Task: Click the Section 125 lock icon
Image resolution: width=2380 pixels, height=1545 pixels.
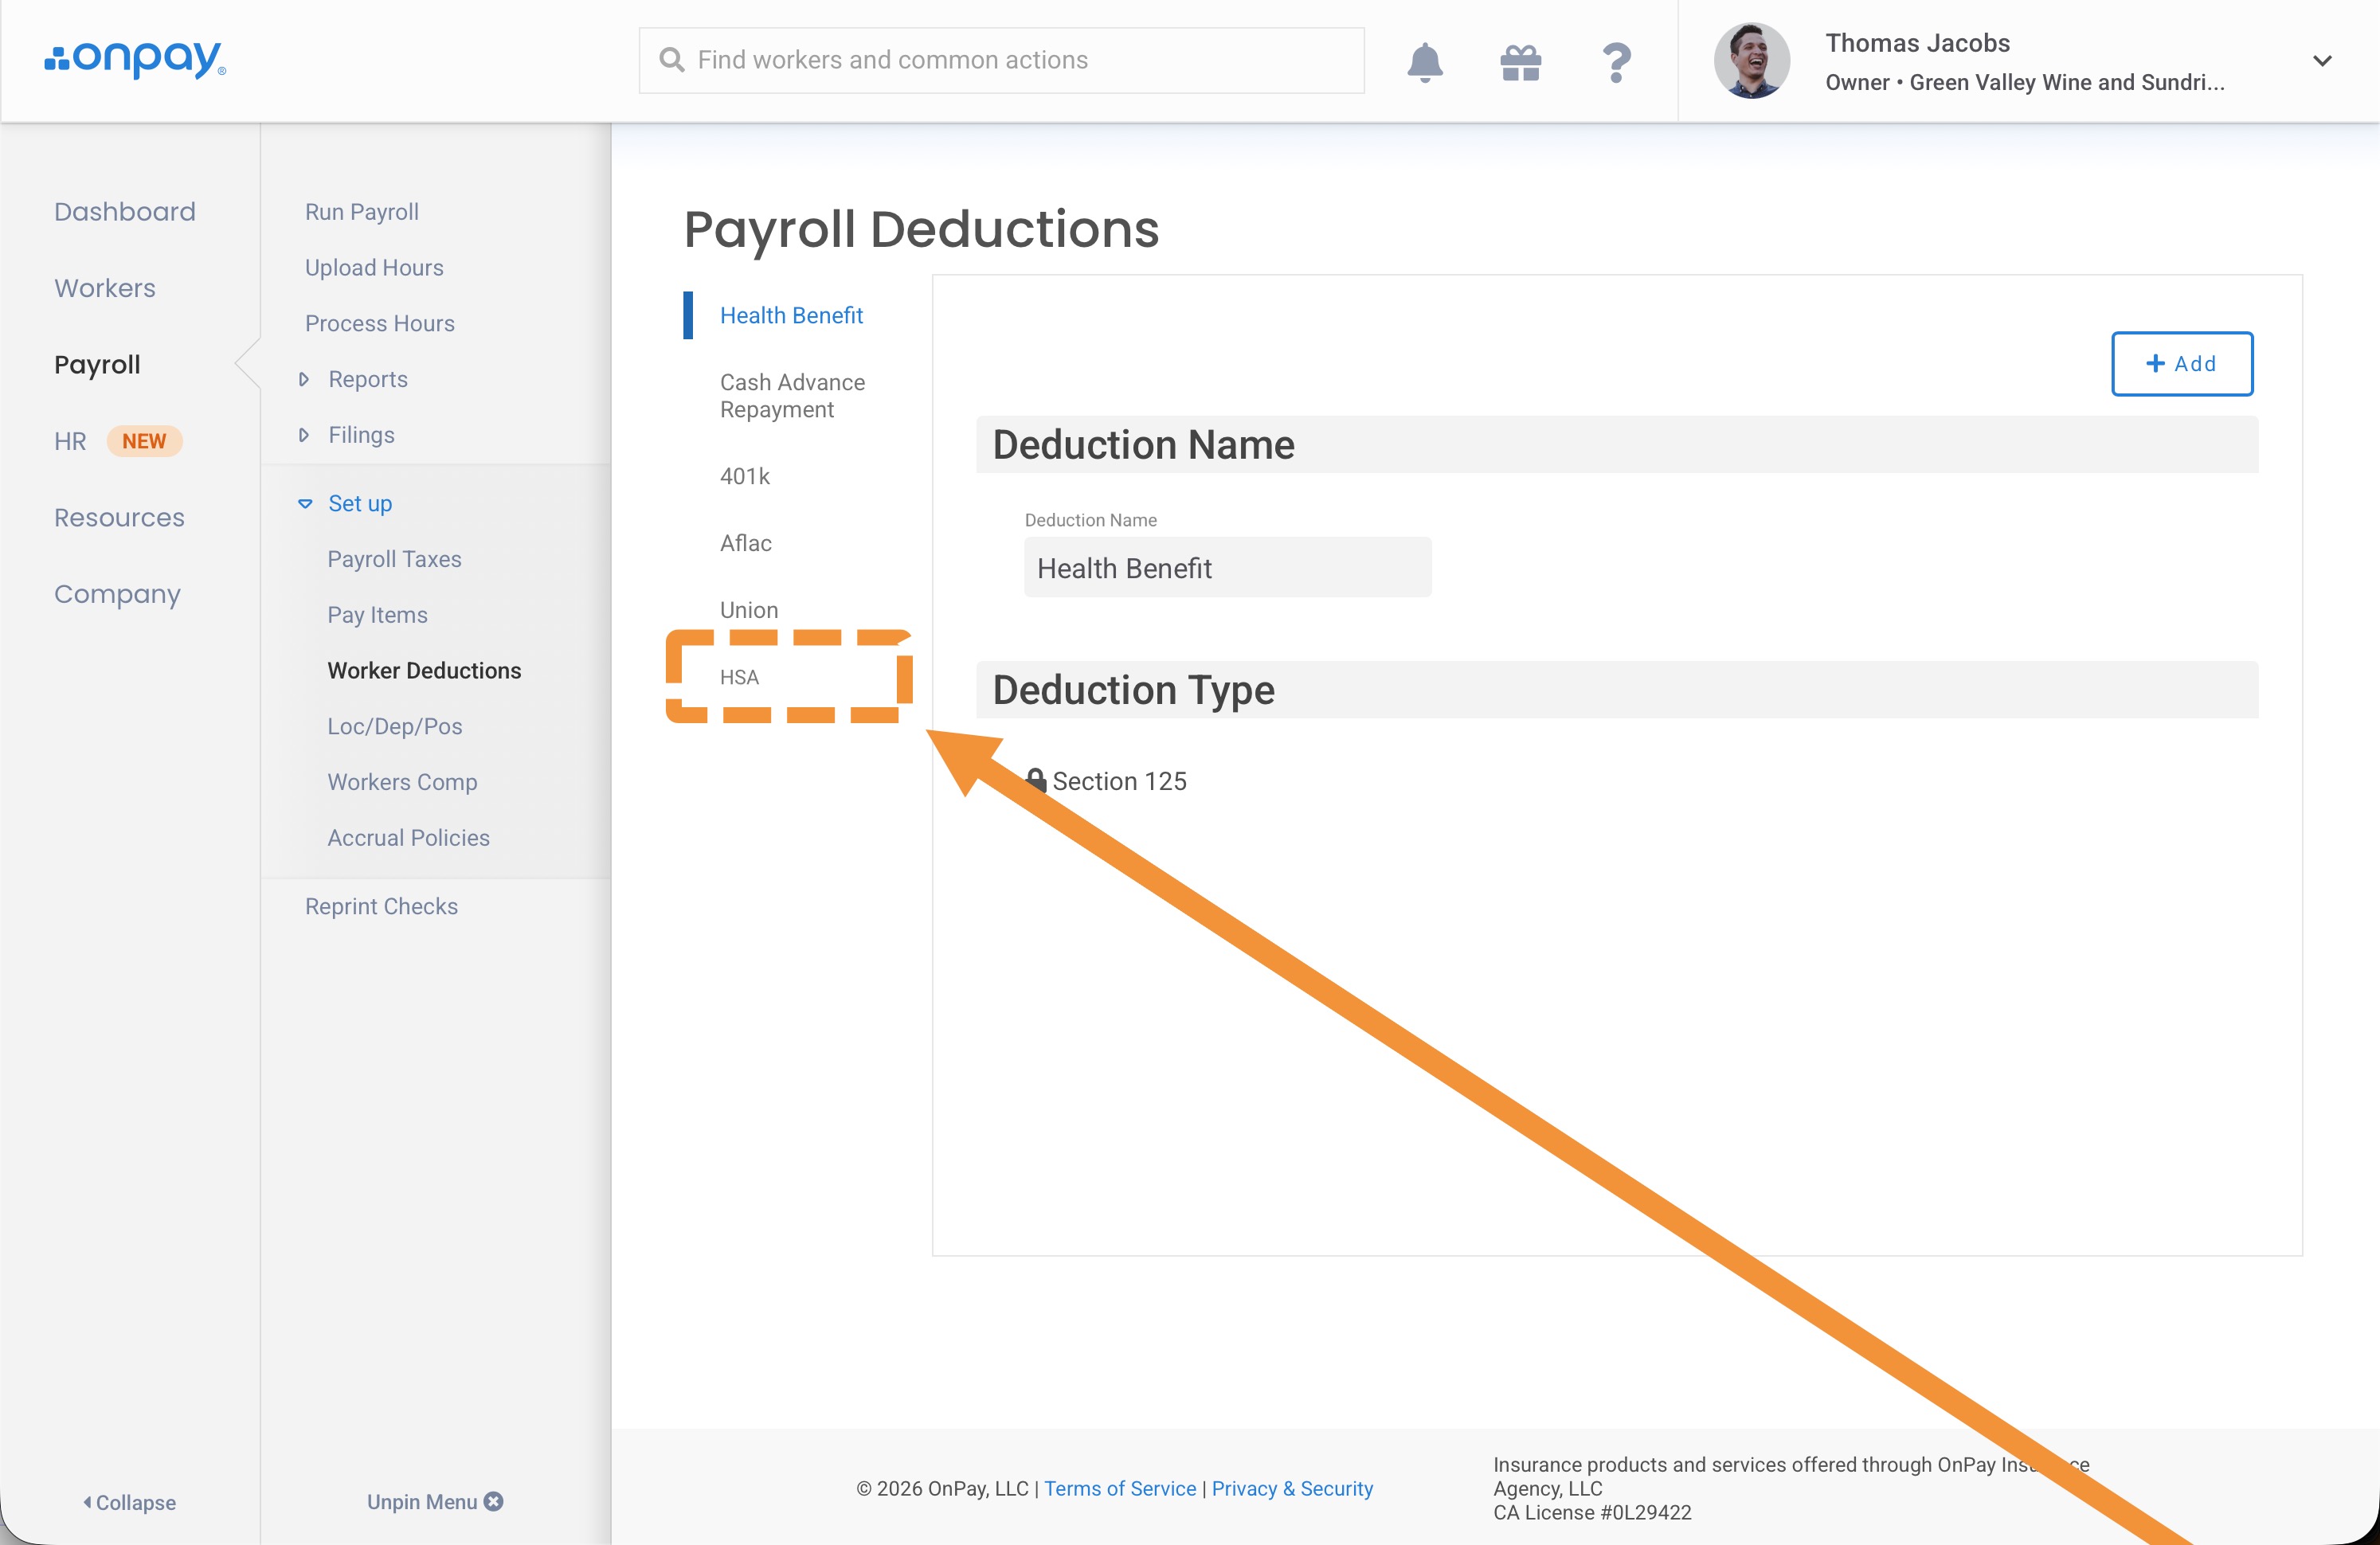Action: 1036,780
